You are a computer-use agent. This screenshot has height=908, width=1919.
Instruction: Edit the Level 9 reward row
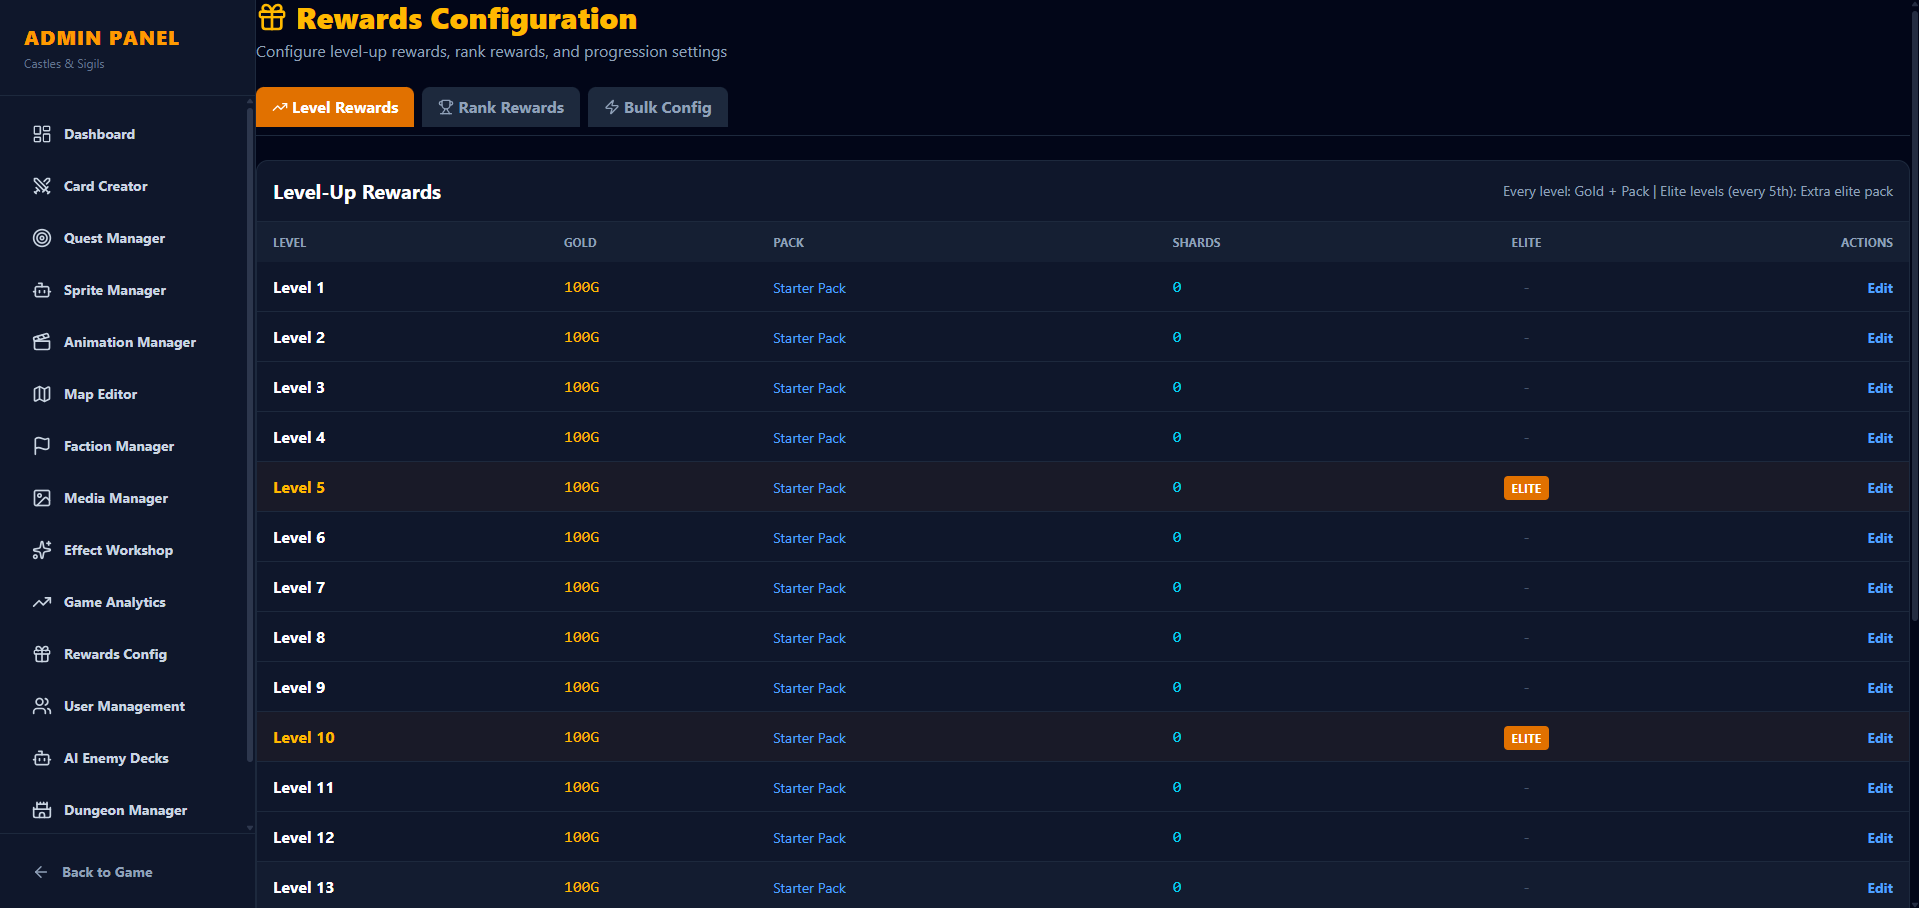tap(1880, 688)
